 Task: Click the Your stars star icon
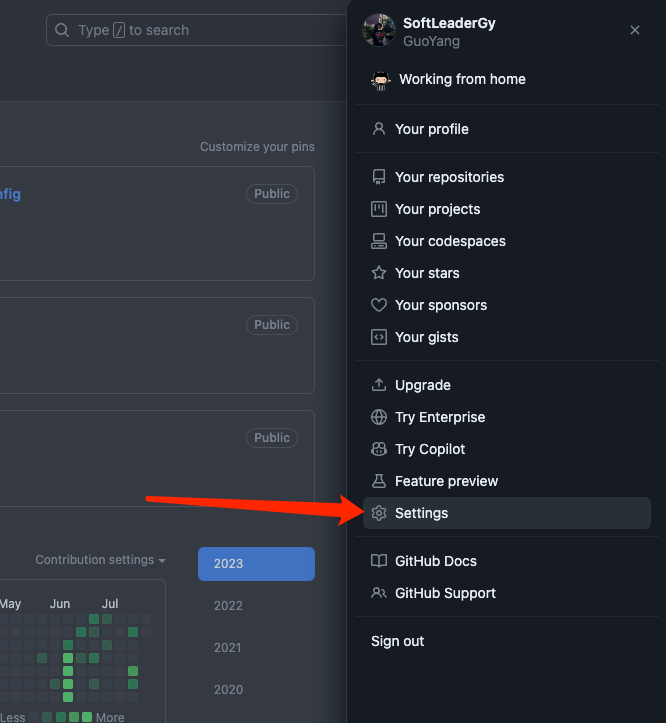(x=379, y=273)
